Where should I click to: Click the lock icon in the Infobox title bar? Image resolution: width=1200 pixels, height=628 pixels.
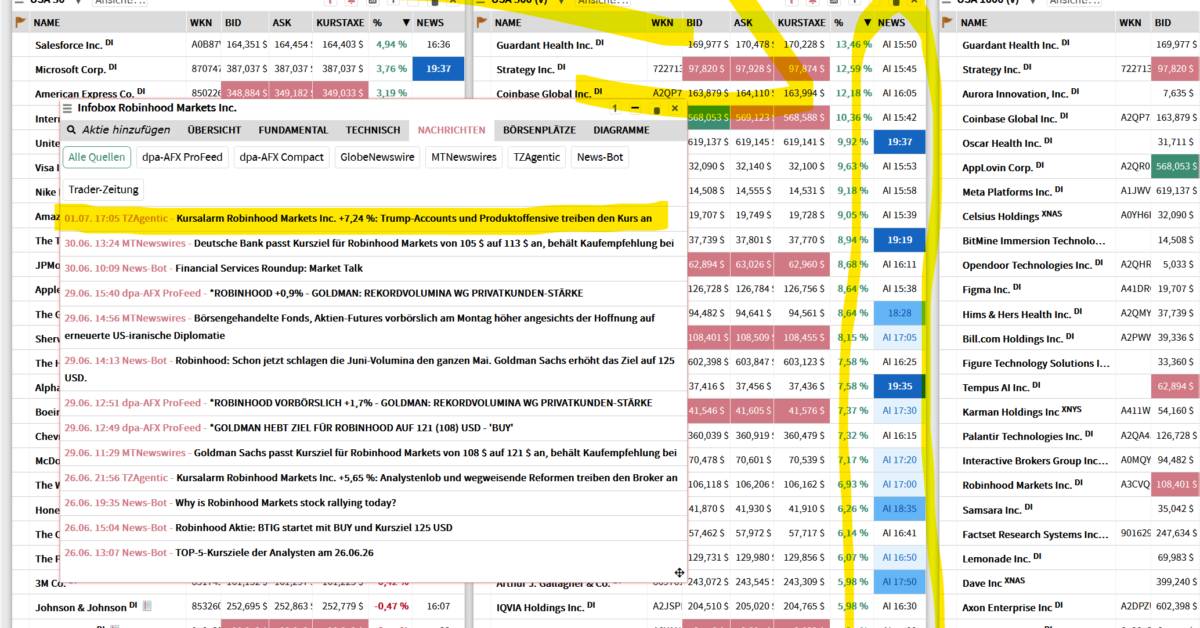656,108
